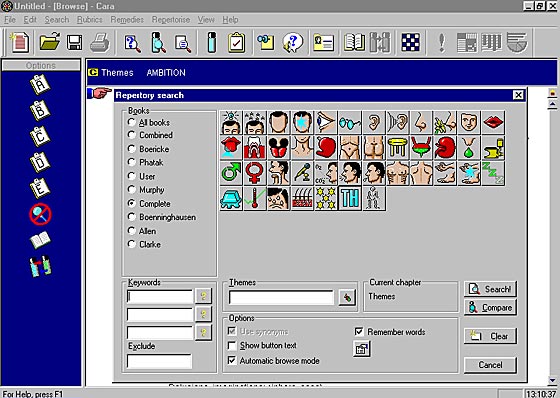
Task: Choose the Chest torso chapter icon
Action: coord(398,173)
